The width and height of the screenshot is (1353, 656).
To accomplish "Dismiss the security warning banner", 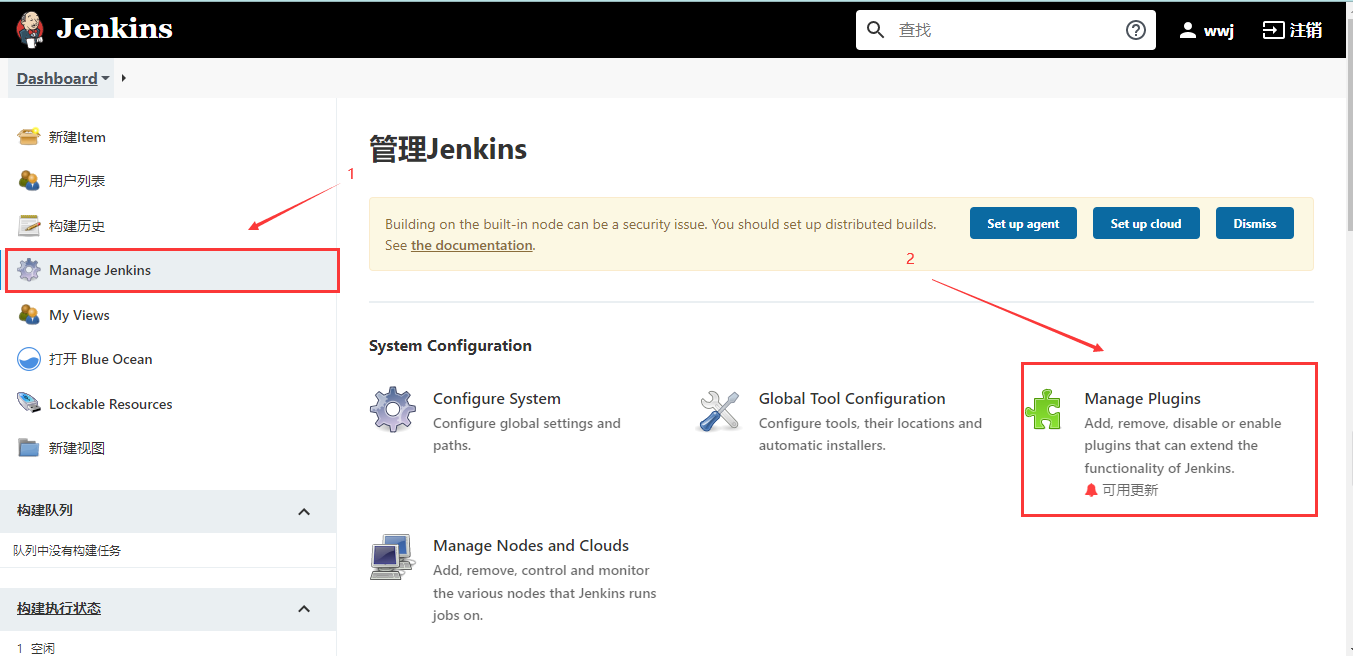I will [1254, 223].
